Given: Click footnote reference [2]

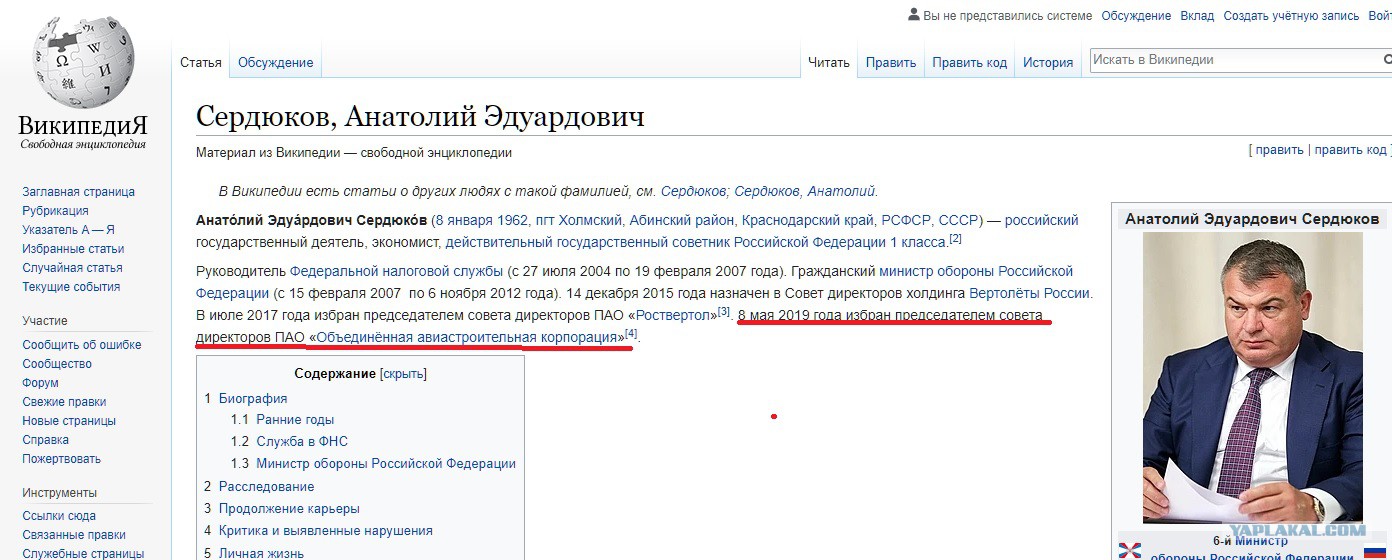Looking at the screenshot, I should [955, 238].
